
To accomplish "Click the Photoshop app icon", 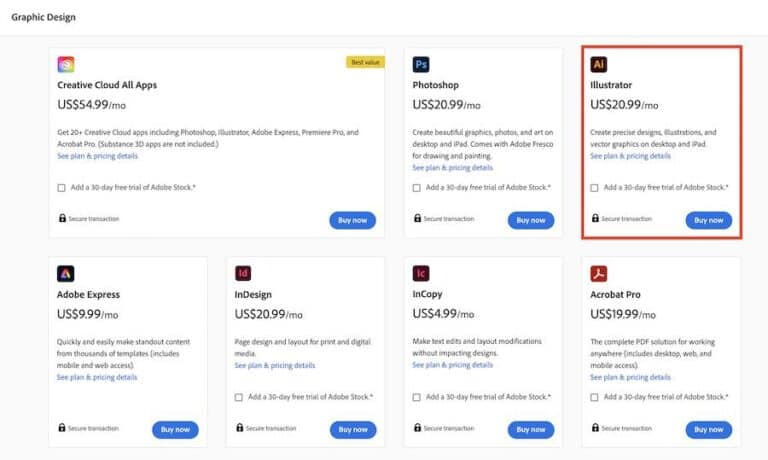I will tap(421, 64).
